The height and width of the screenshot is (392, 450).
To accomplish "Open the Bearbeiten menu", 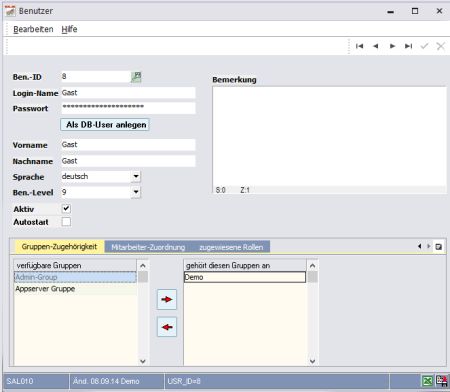I will pos(33,29).
